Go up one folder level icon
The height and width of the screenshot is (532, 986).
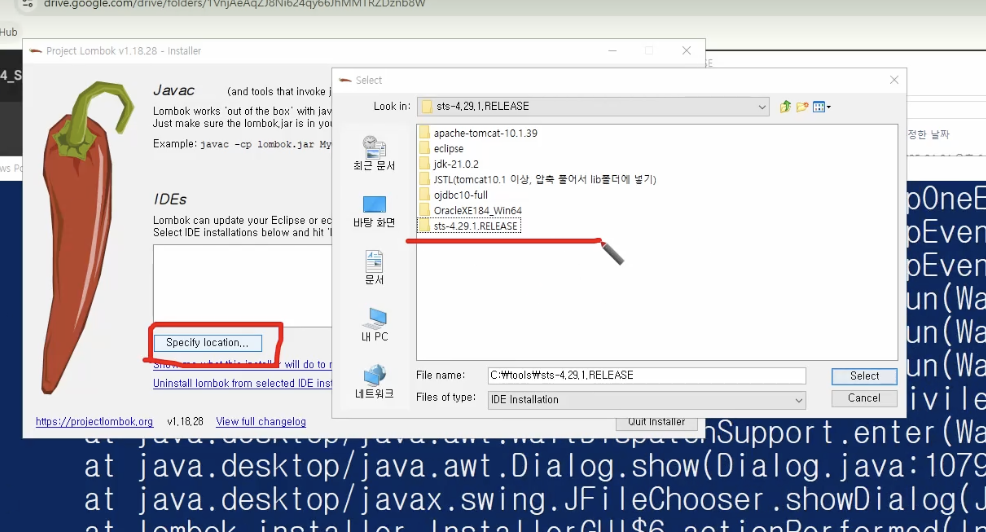pos(785,107)
